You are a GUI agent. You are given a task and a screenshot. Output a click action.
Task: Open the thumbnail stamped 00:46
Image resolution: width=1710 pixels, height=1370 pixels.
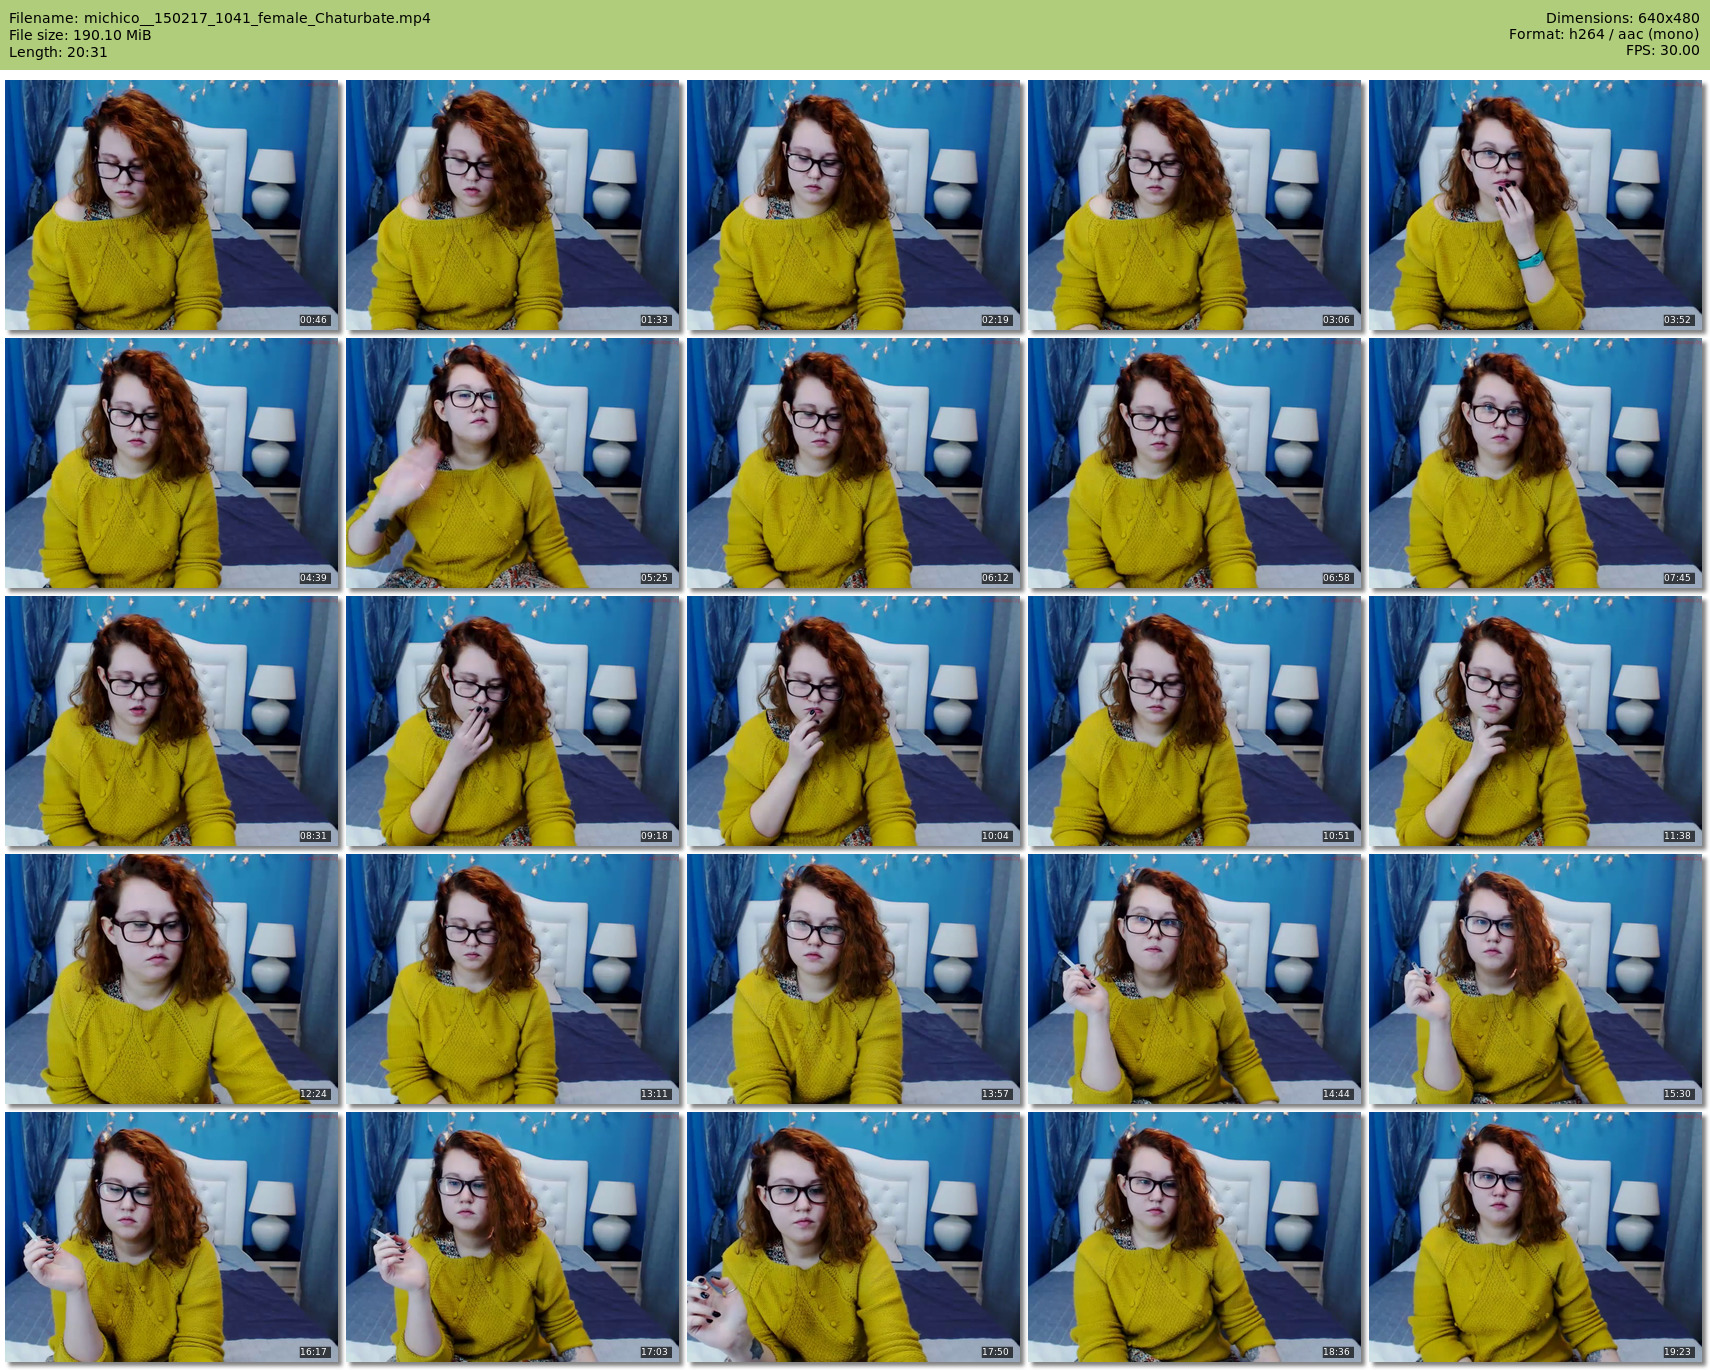coord(172,205)
